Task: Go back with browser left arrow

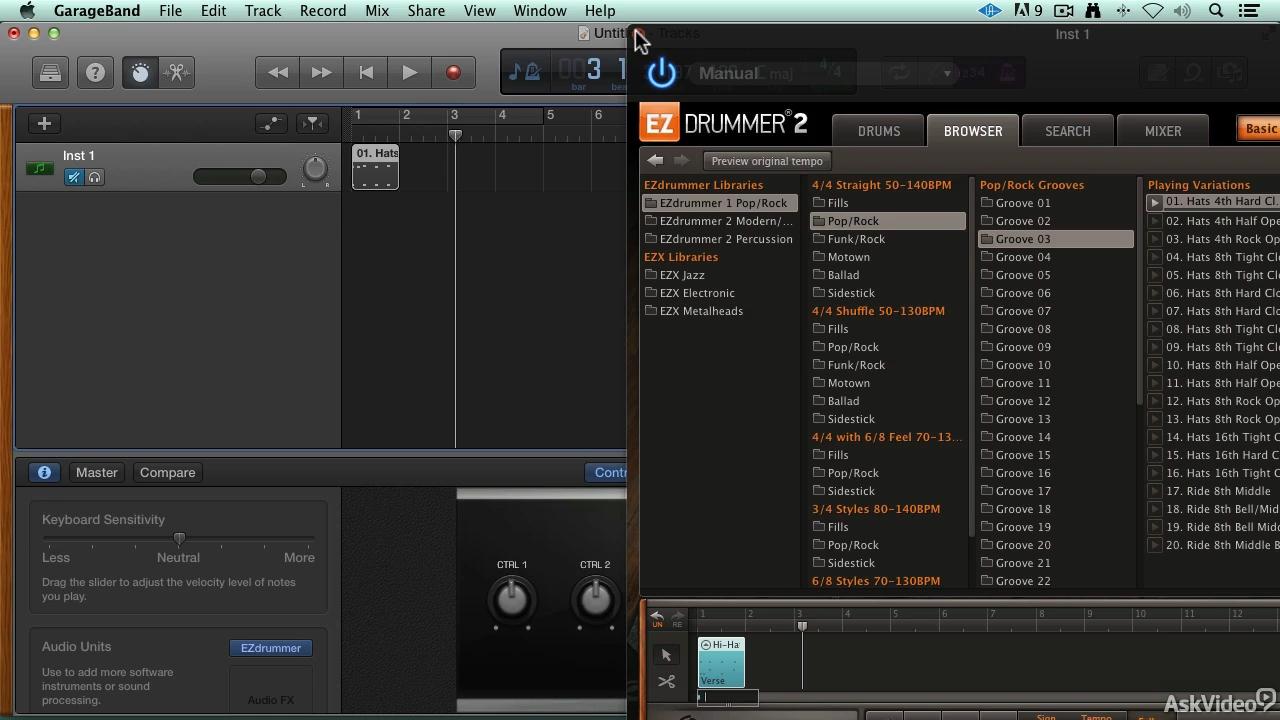Action: click(x=655, y=160)
